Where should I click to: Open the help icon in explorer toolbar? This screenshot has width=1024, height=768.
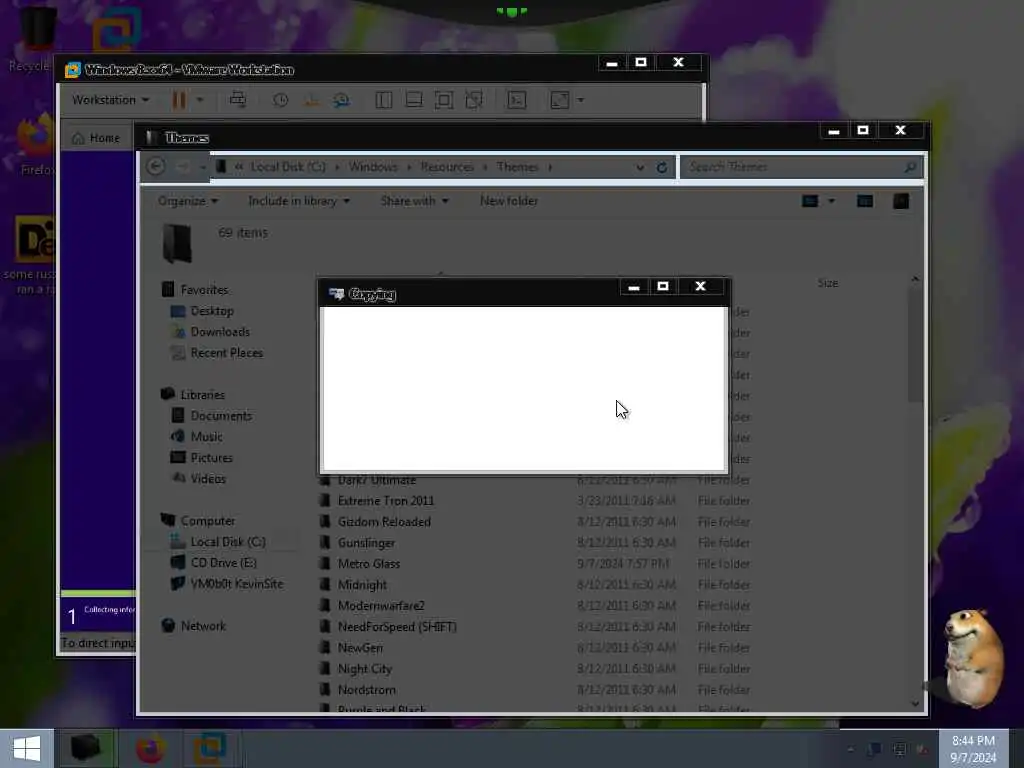pos(901,201)
